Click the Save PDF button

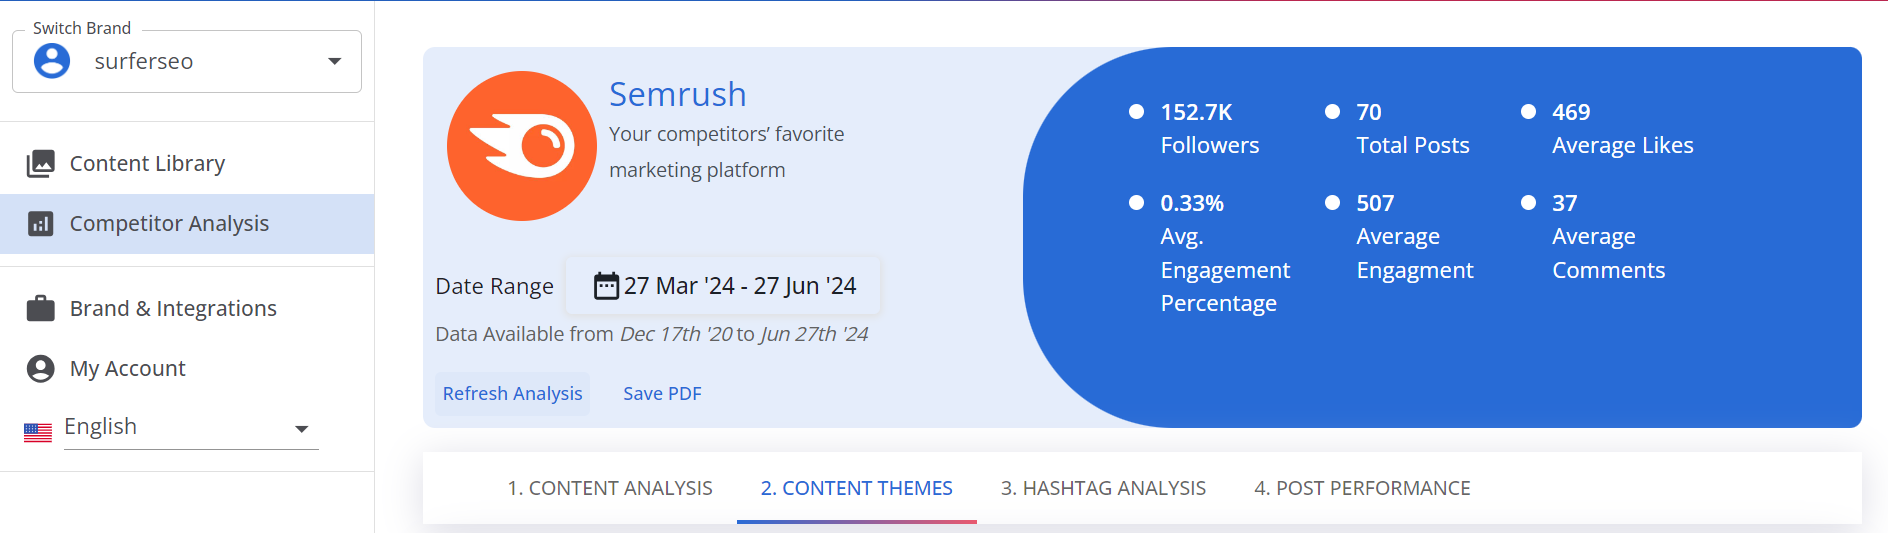click(662, 394)
